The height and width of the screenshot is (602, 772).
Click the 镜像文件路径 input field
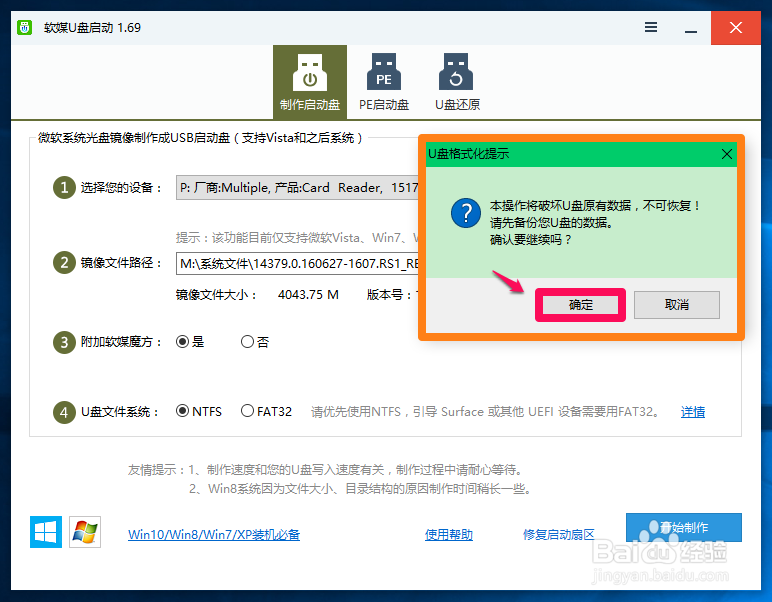click(297, 264)
